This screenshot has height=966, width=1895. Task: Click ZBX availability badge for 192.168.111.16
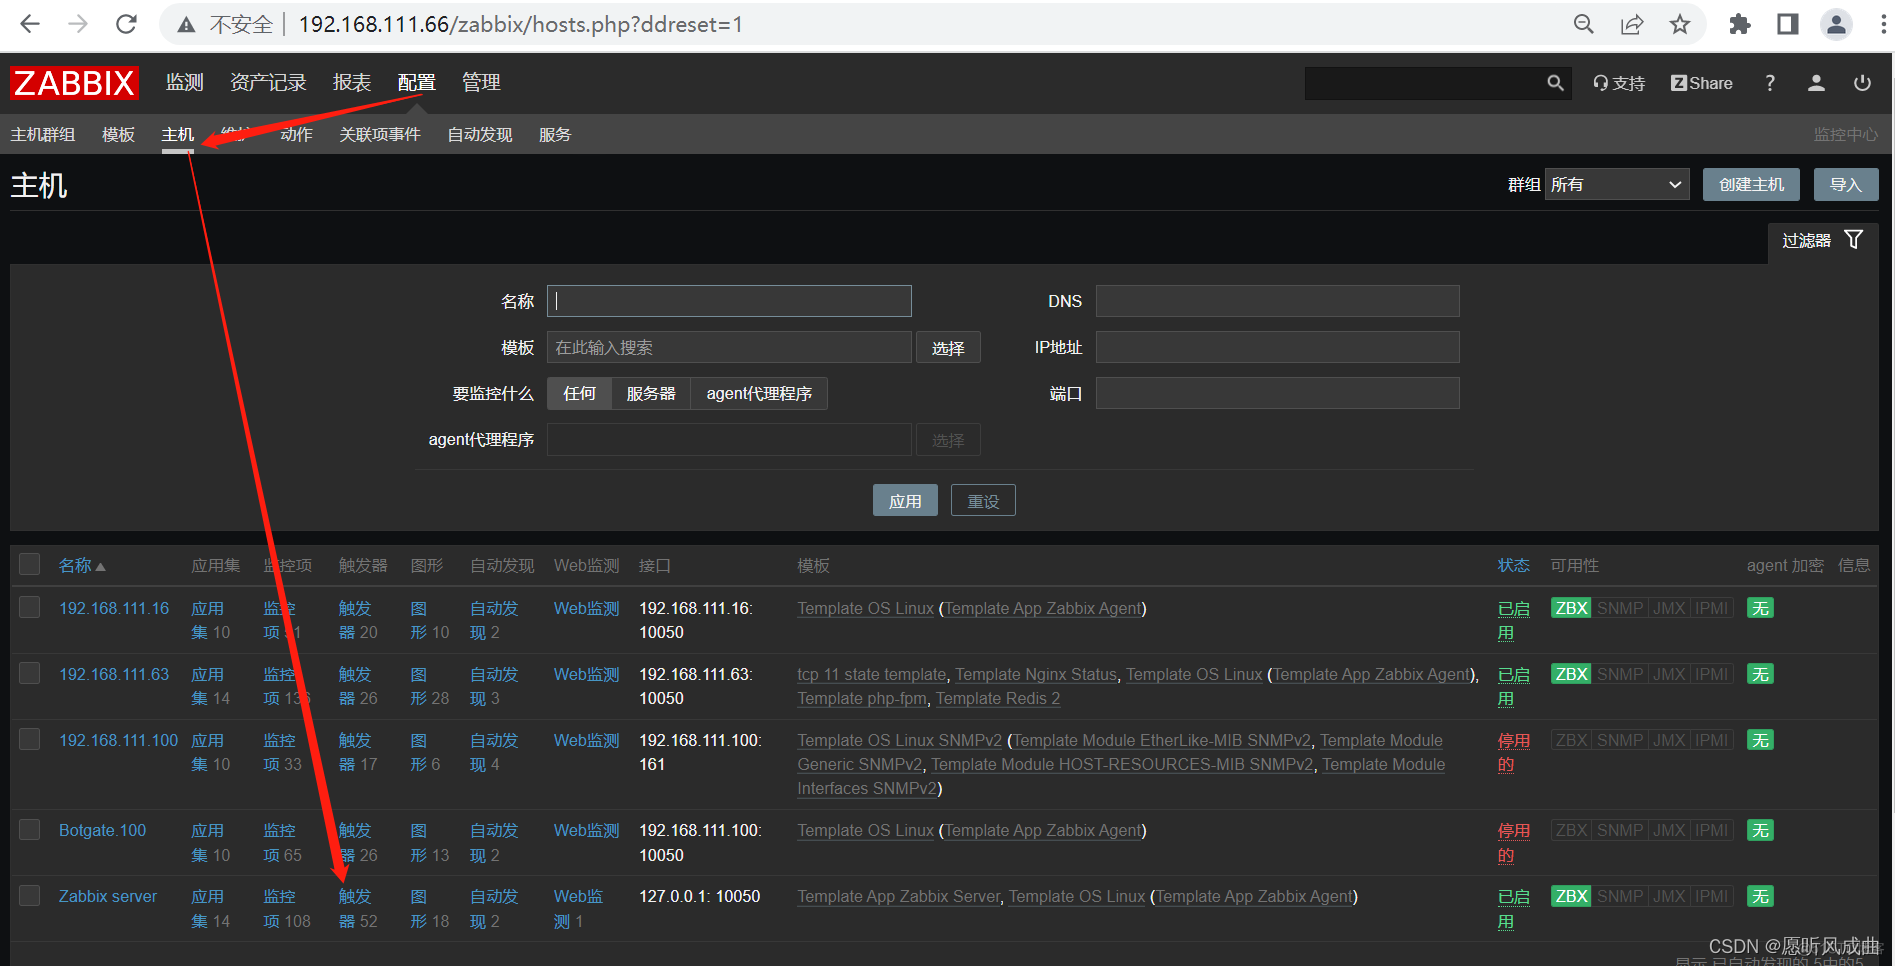coord(1571,608)
